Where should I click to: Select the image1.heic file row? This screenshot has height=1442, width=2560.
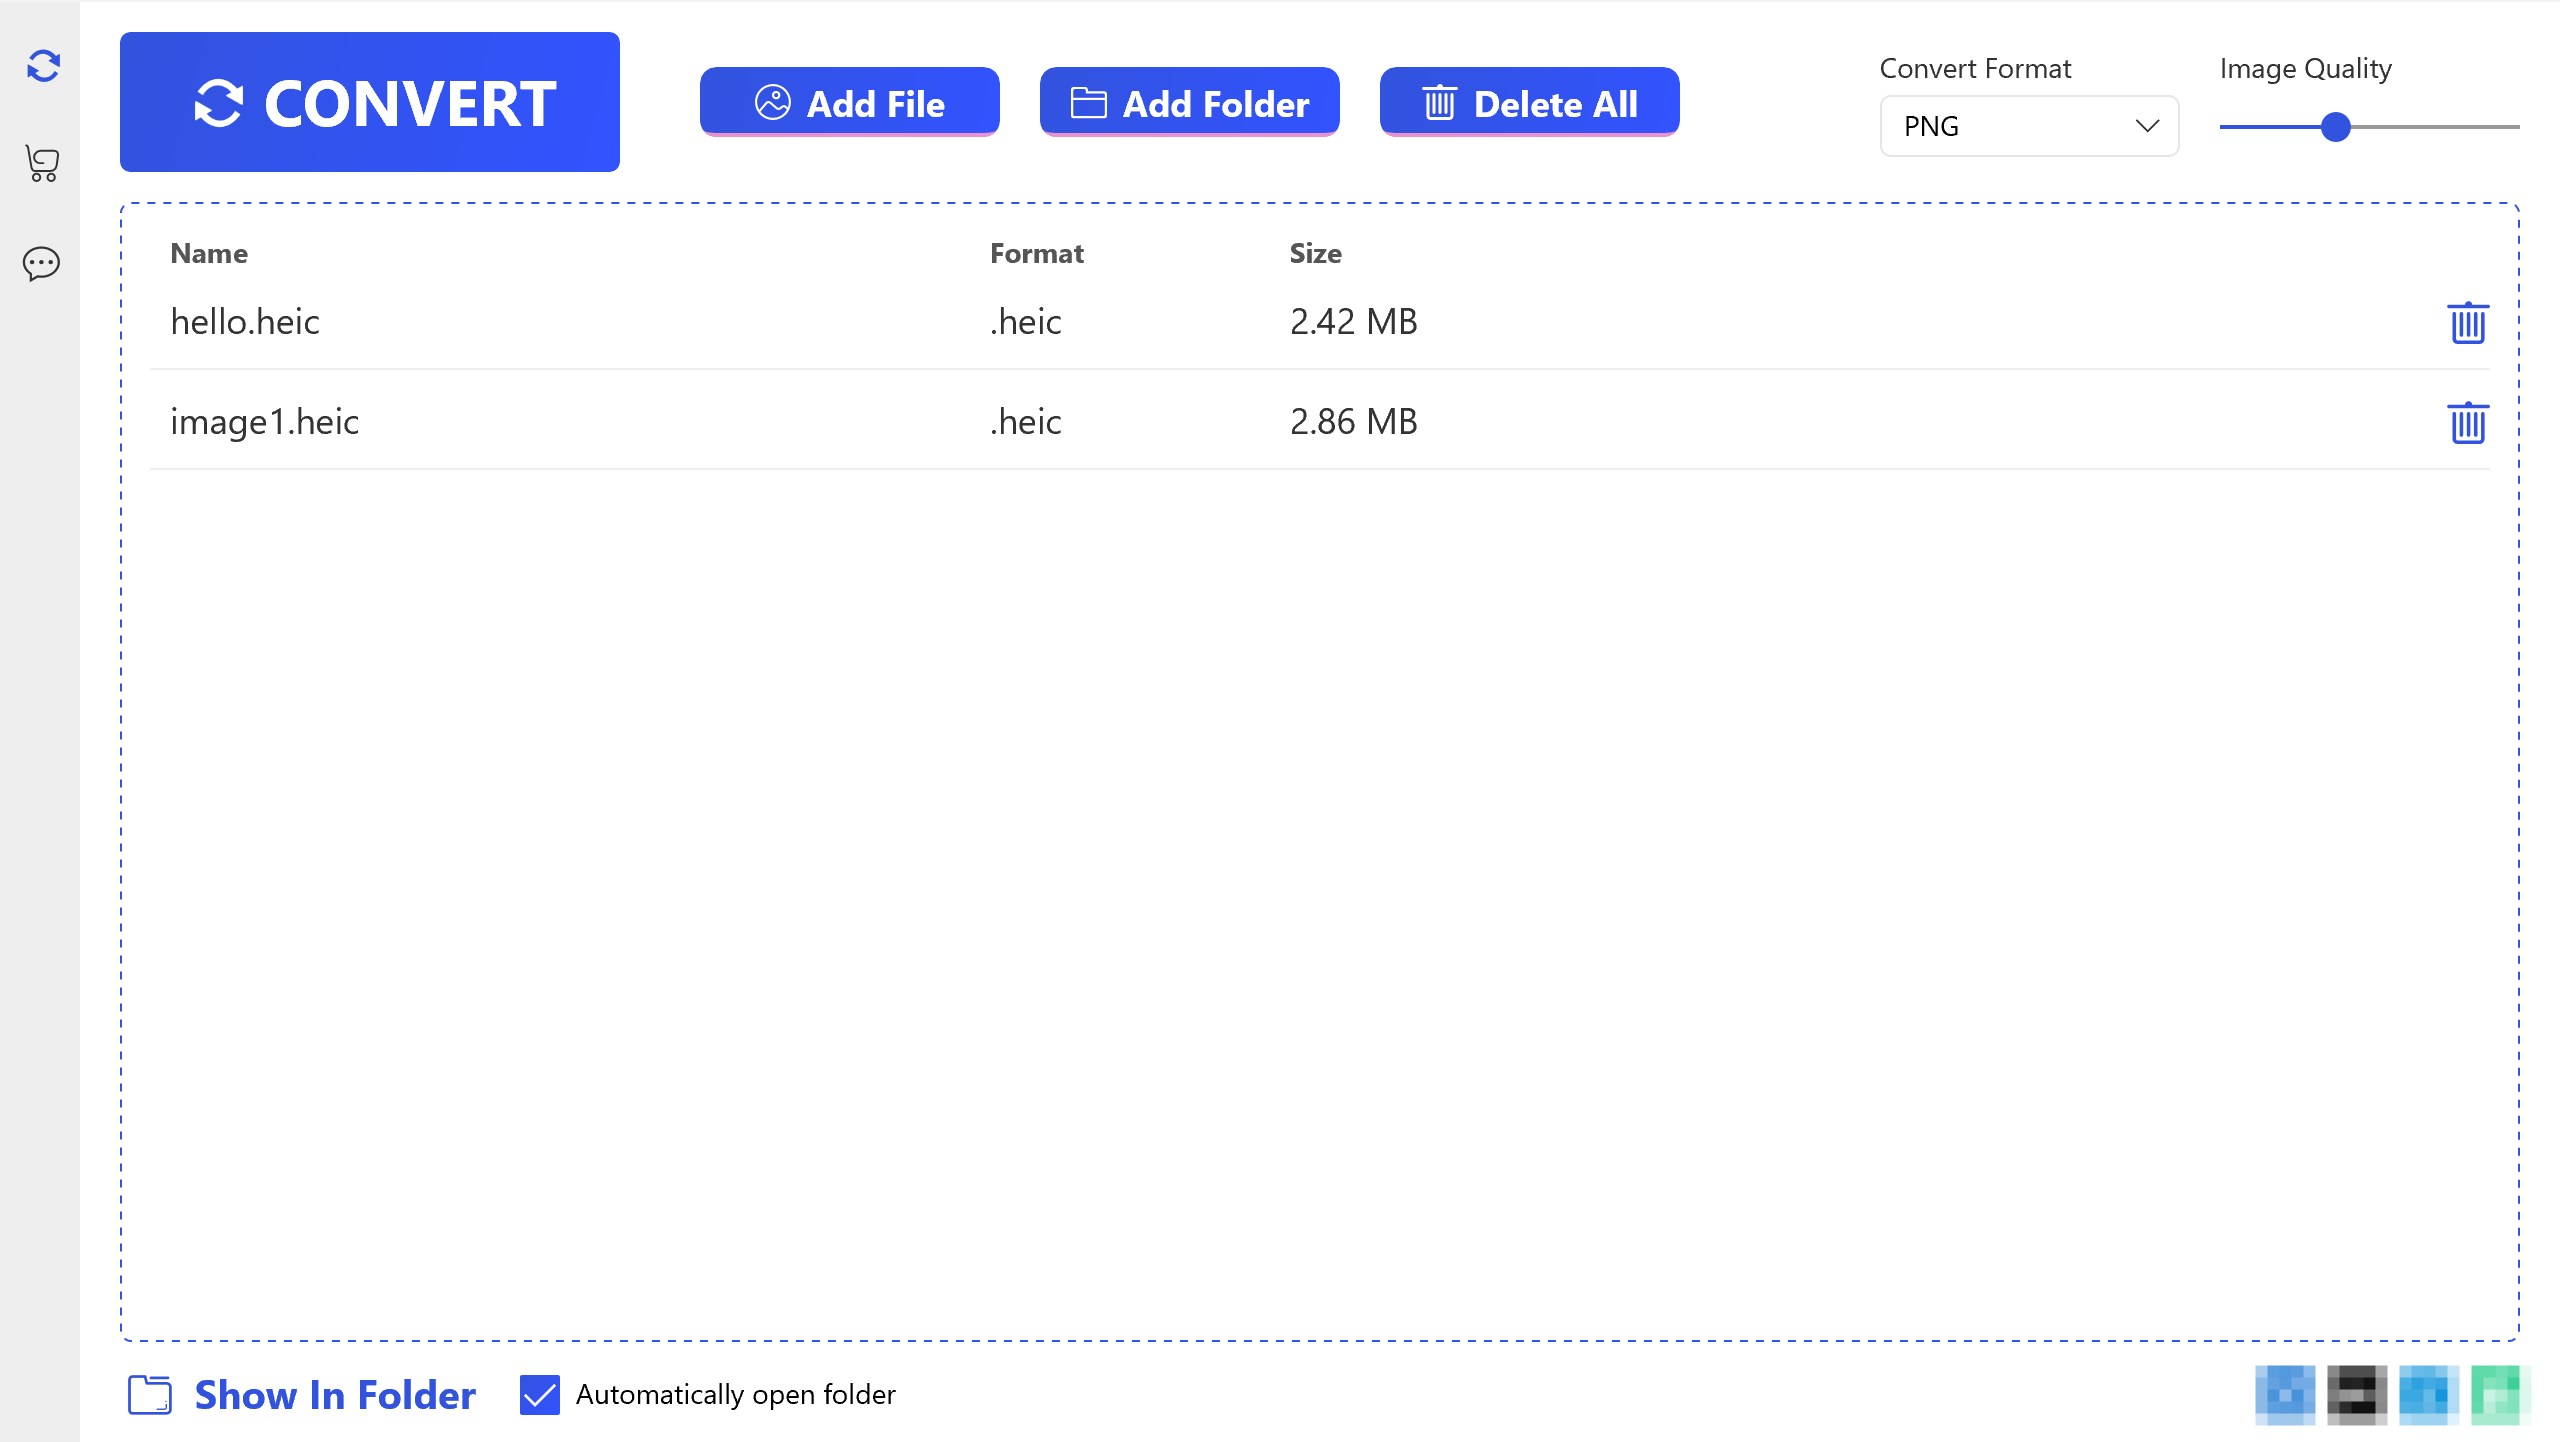(x=700, y=422)
